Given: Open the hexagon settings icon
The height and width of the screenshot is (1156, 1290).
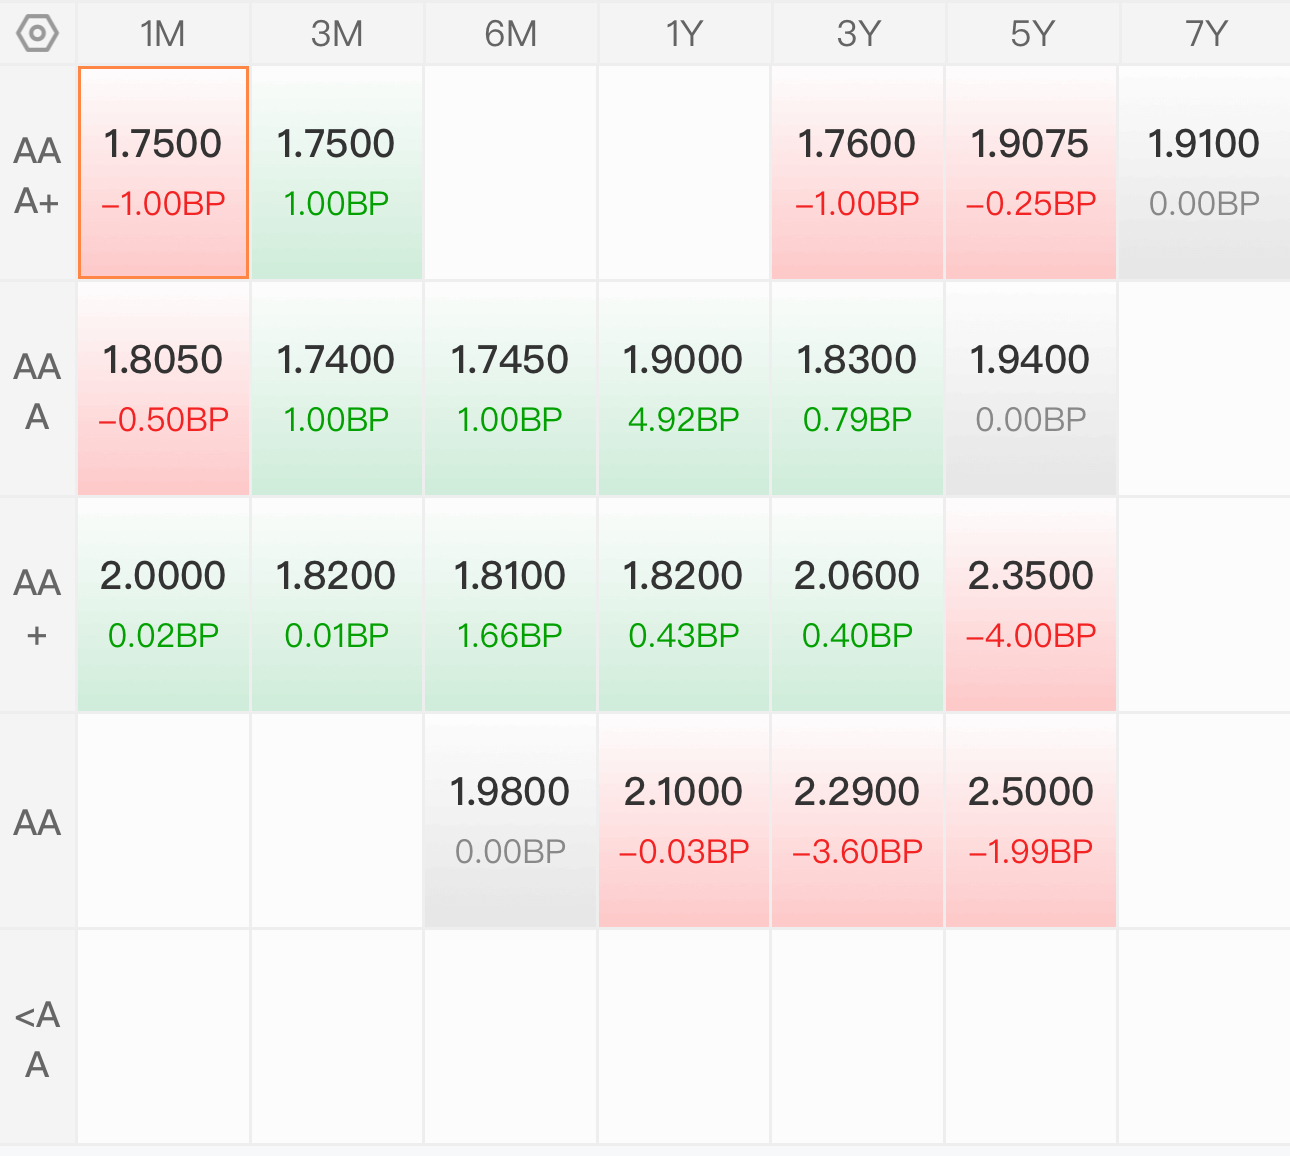Looking at the screenshot, I should click(37, 33).
